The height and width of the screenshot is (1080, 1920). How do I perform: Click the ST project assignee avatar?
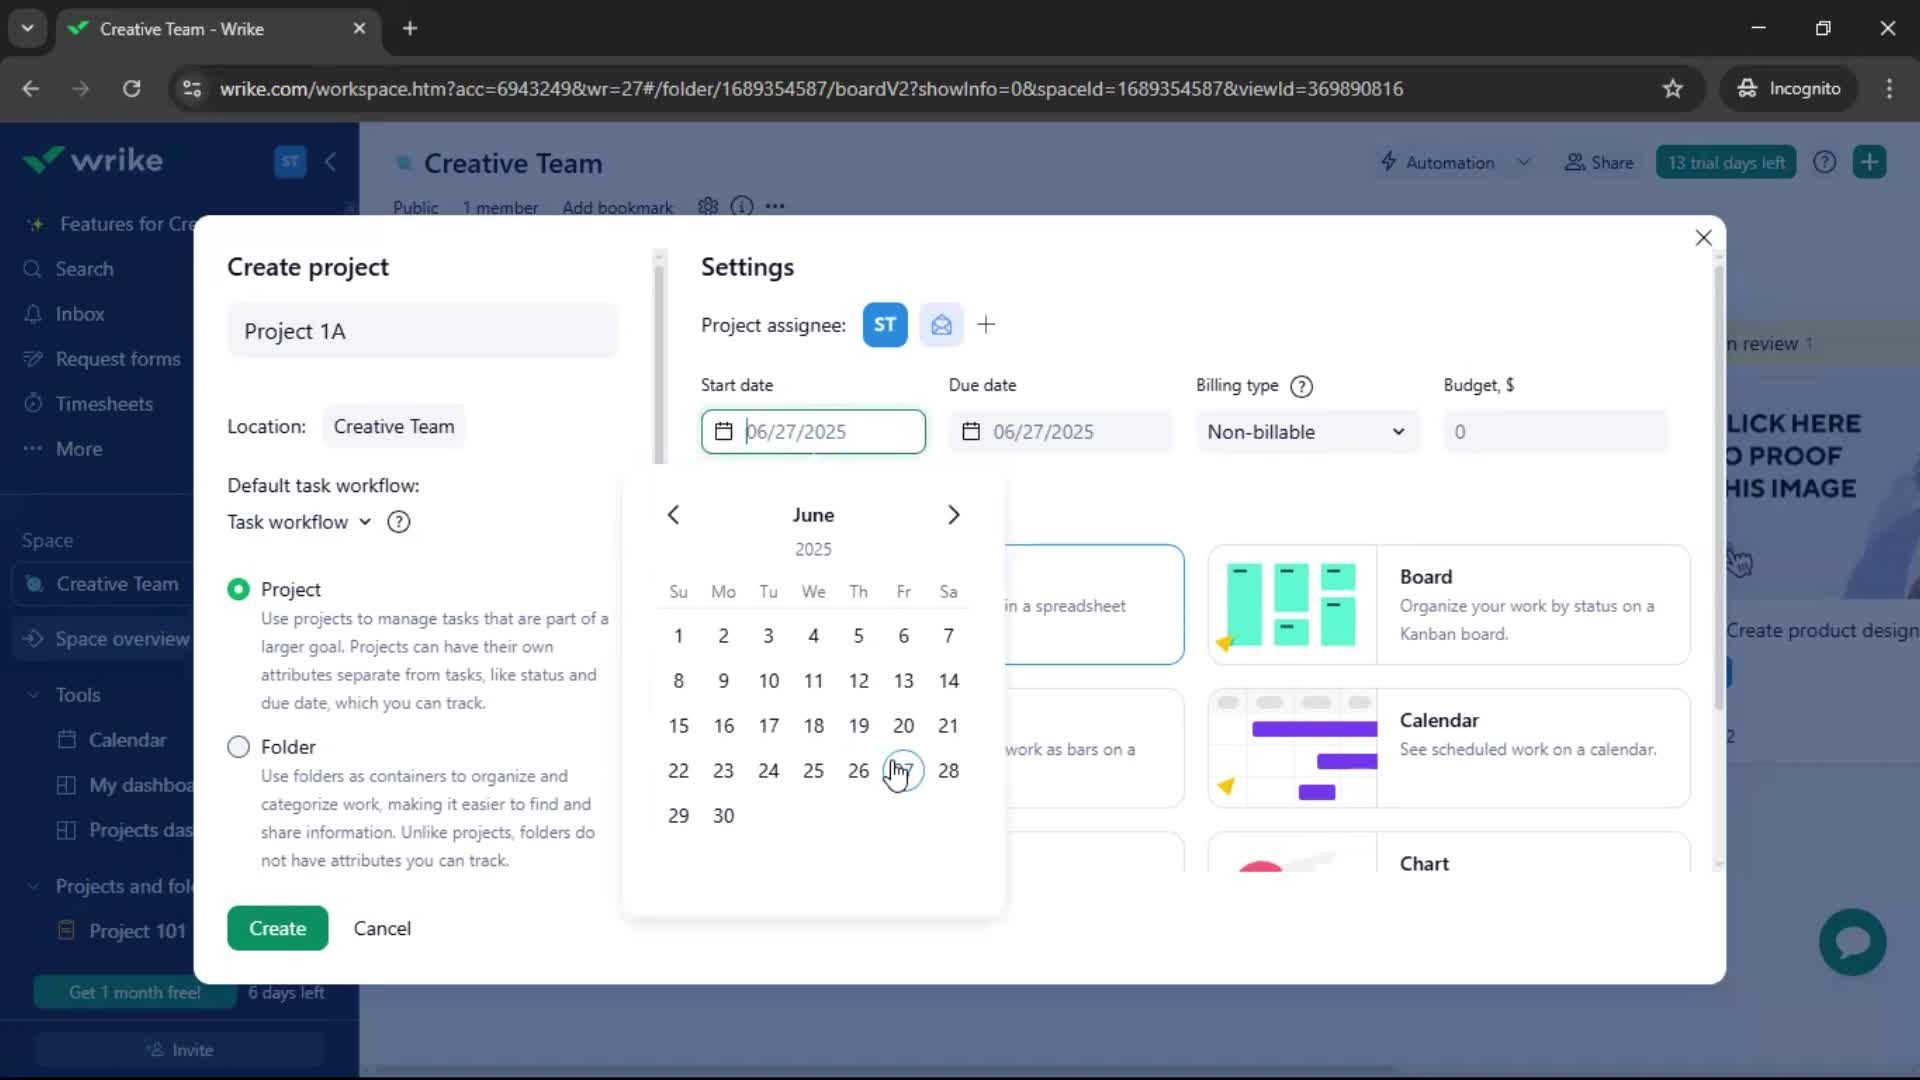click(x=885, y=325)
